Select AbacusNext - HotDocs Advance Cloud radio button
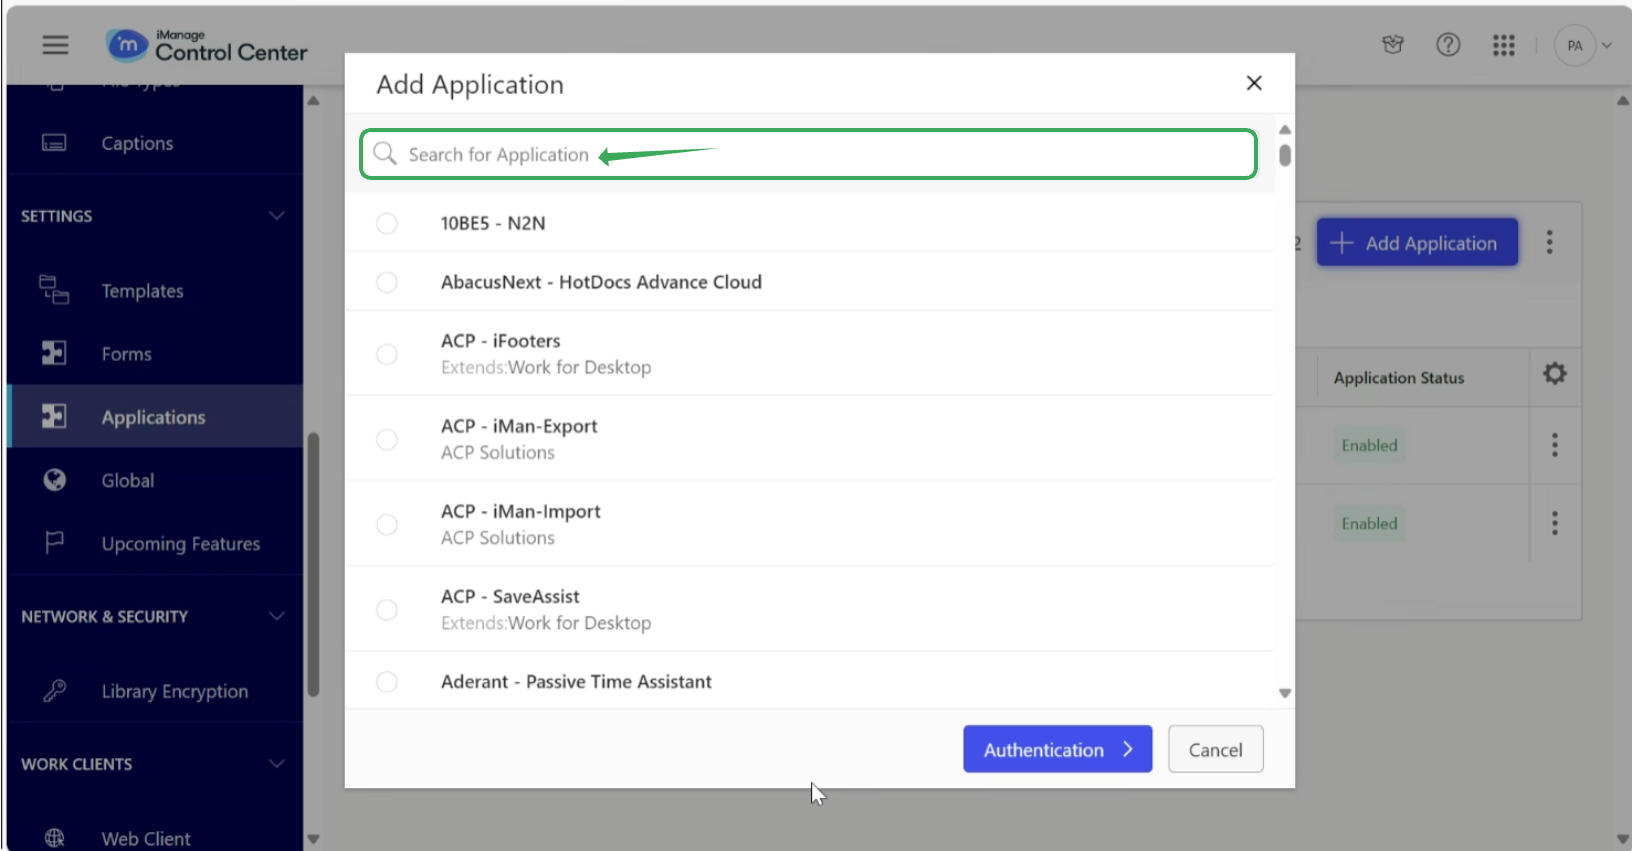 [387, 282]
